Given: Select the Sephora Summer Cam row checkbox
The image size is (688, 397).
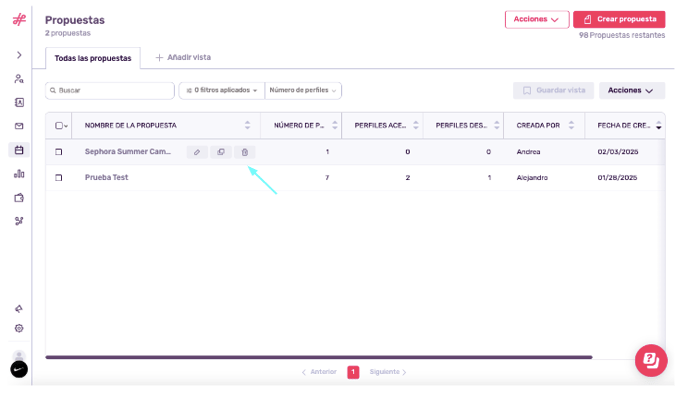Looking at the screenshot, I should [59, 152].
